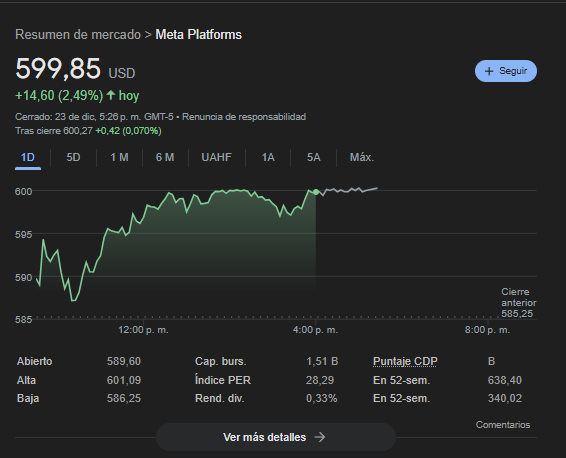Select the 1D time range tab
This screenshot has width=566, height=458.
coord(28,158)
